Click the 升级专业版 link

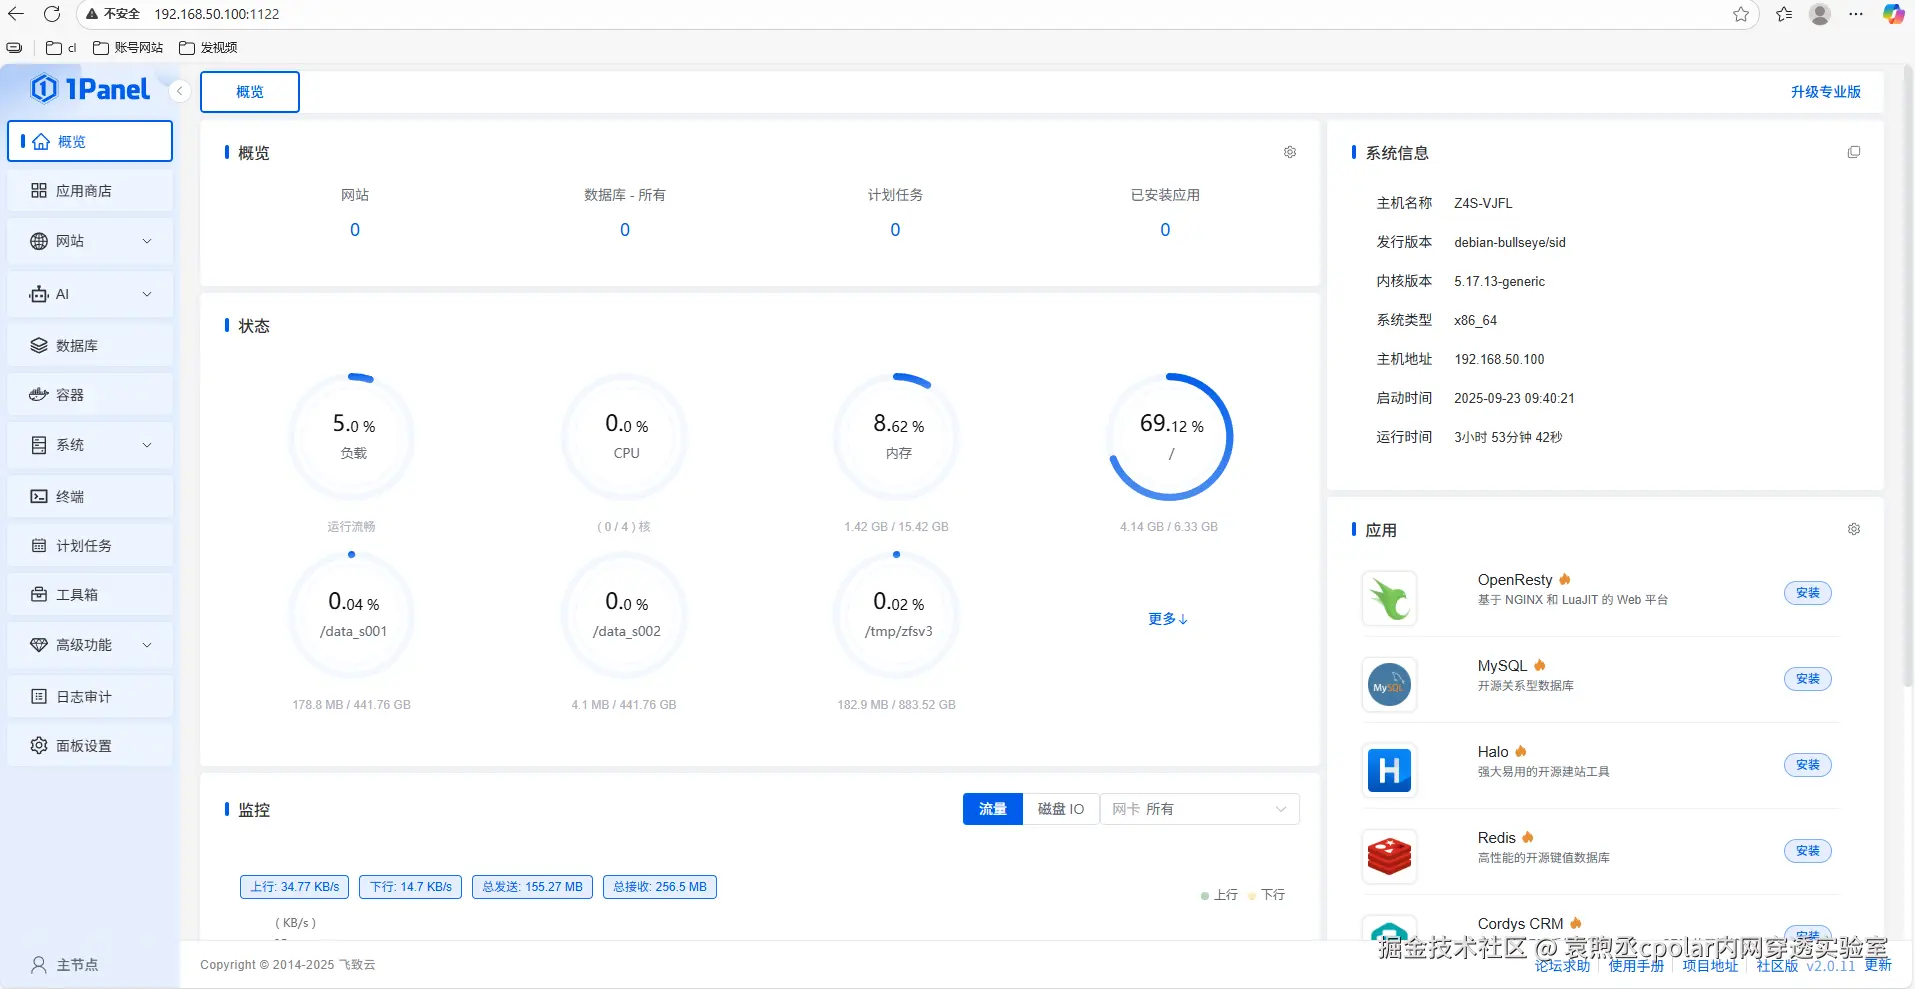click(1825, 92)
